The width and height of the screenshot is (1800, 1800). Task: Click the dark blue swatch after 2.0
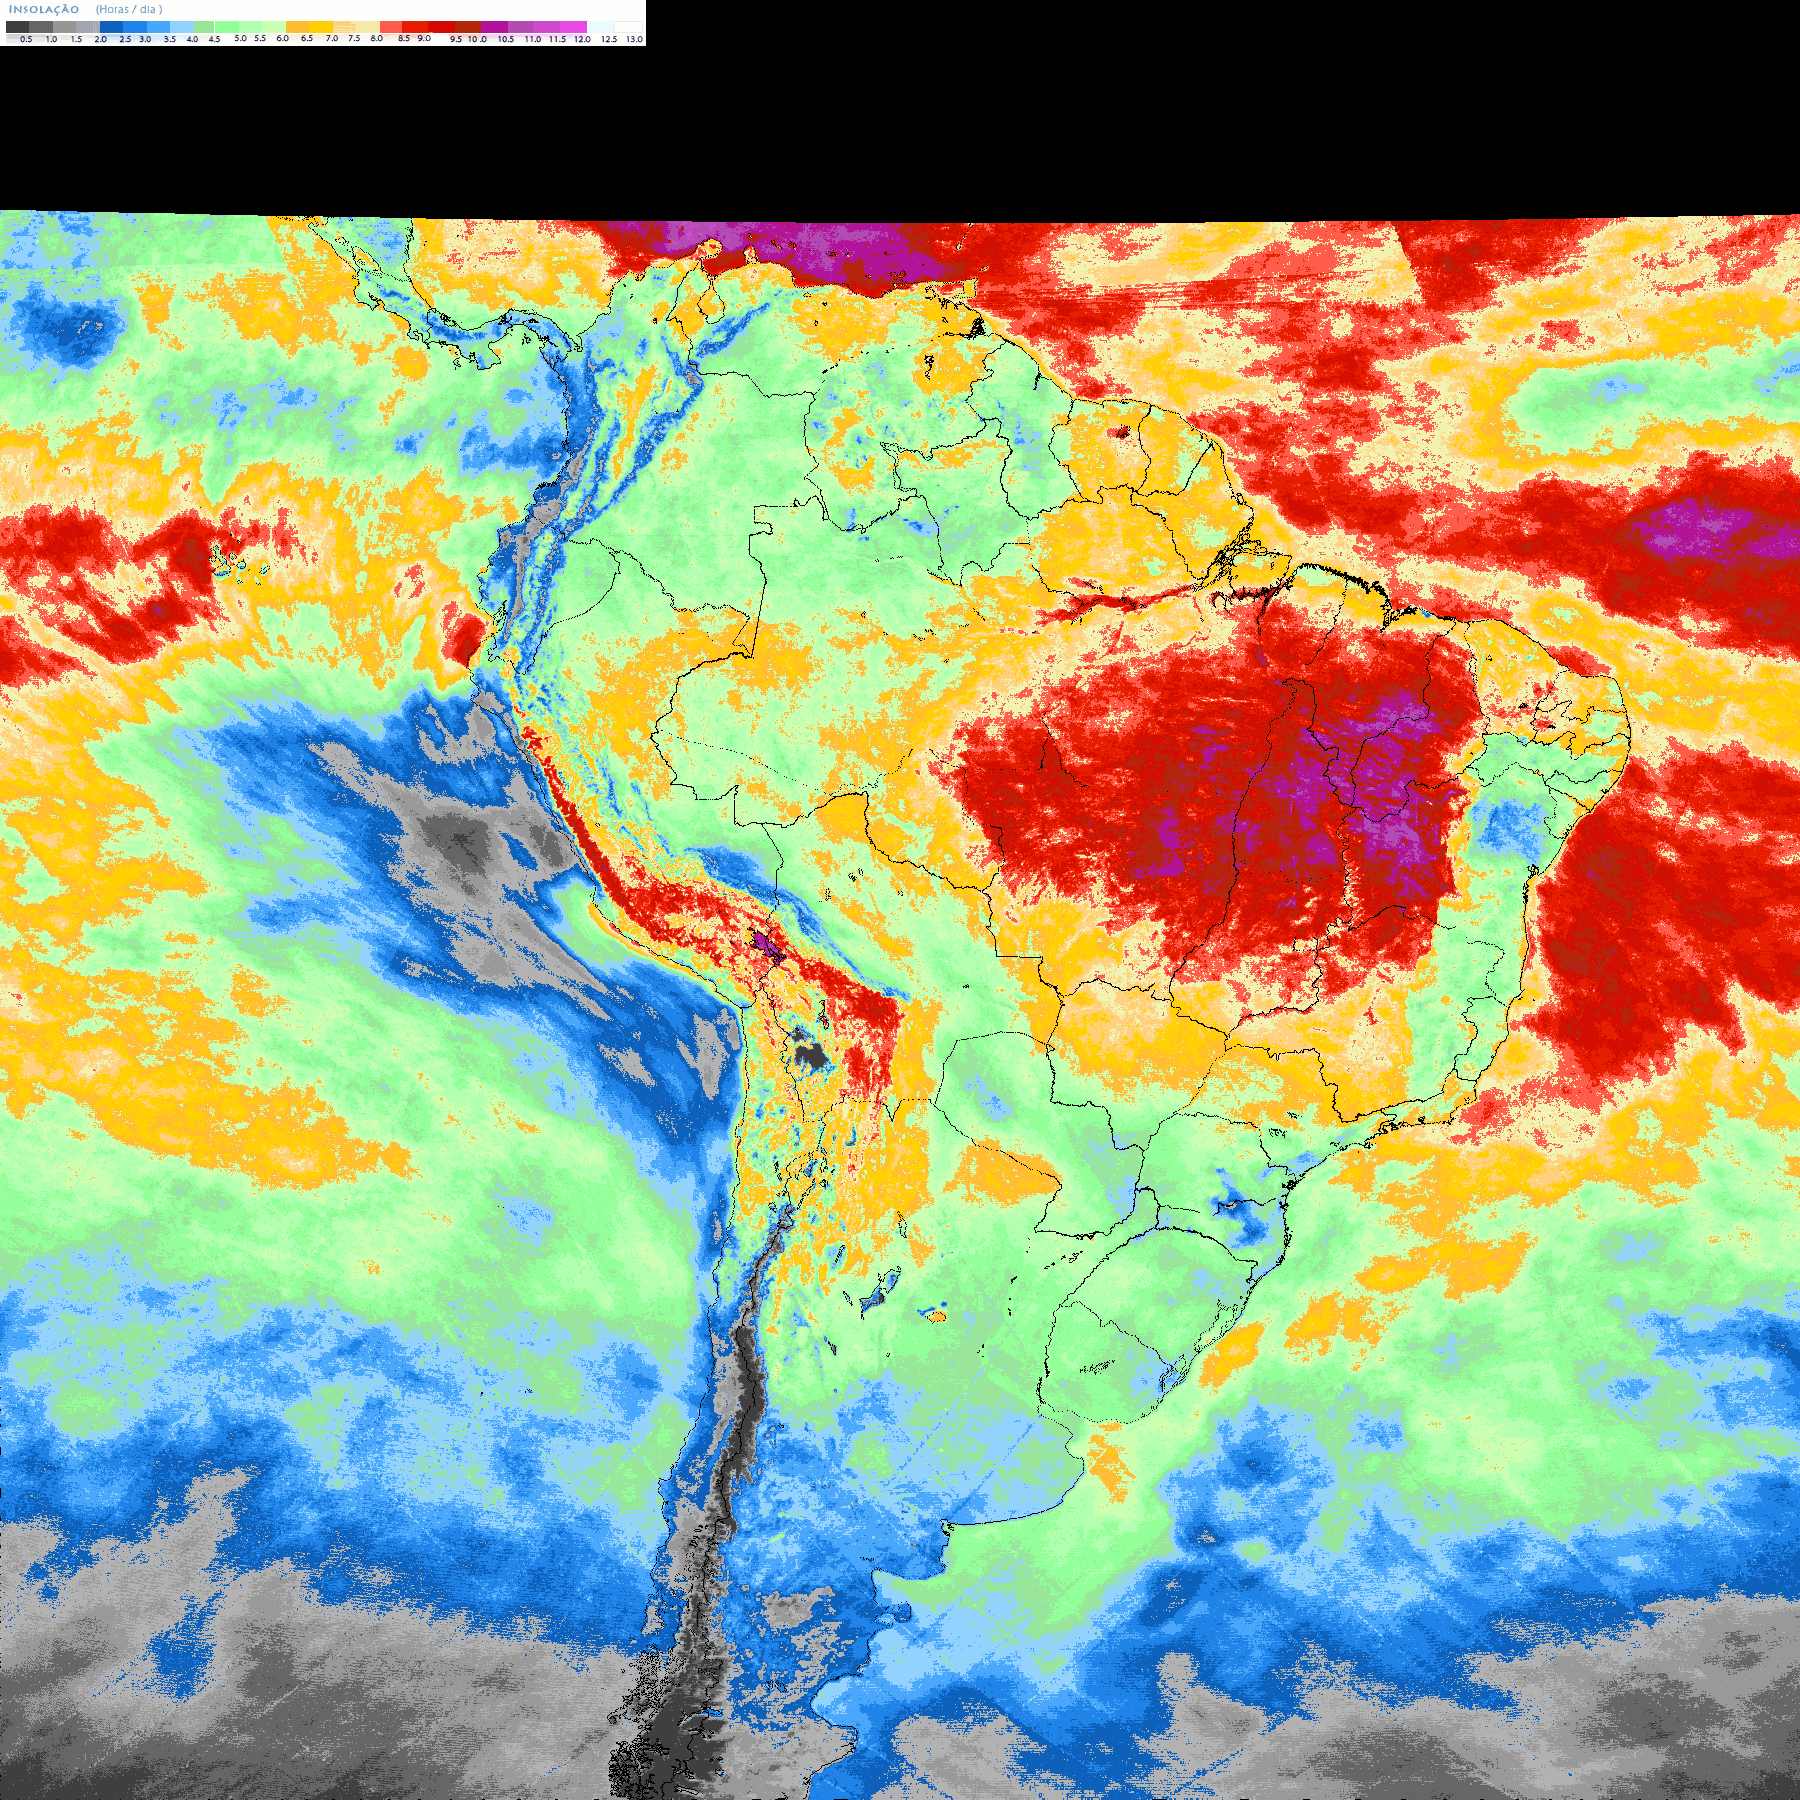111,27
